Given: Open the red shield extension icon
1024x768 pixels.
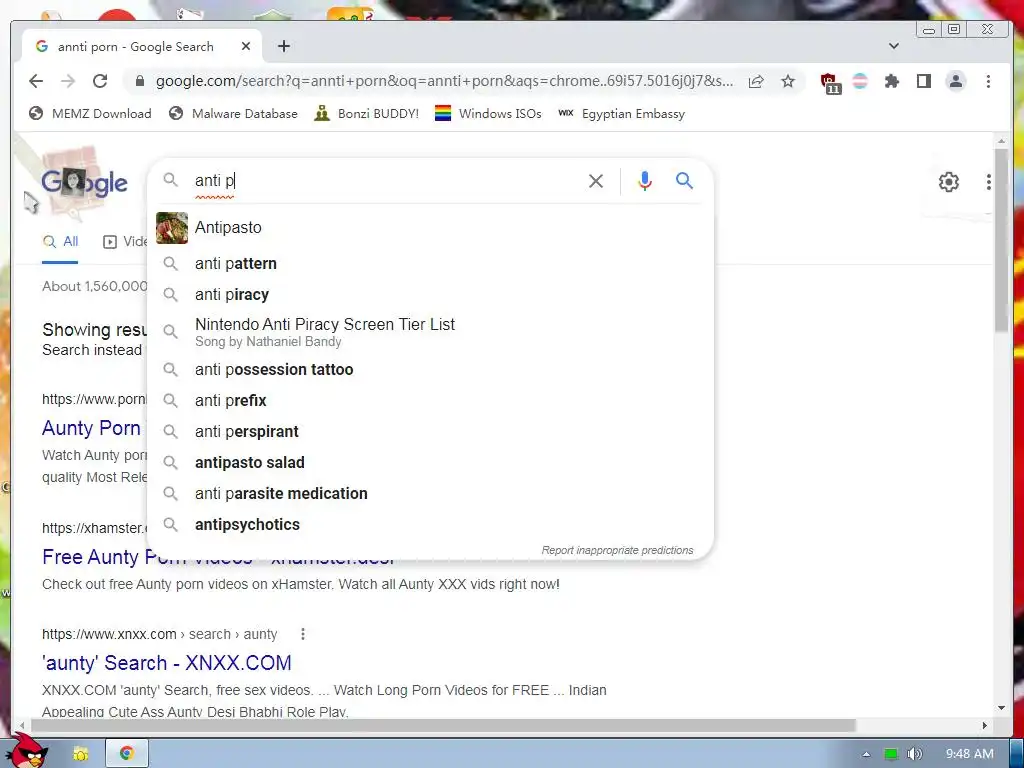Looking at the screenshot, I should coord(830,83).
